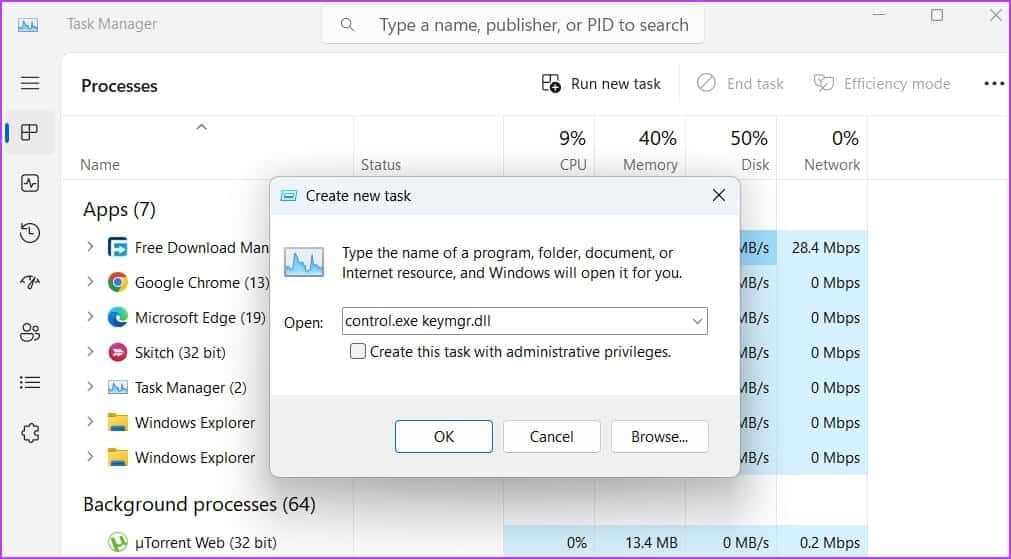The height and width of the screenshot is (559, 1011).
Task: Open the Users sidebar icon
Action: (x=30, y=333)
